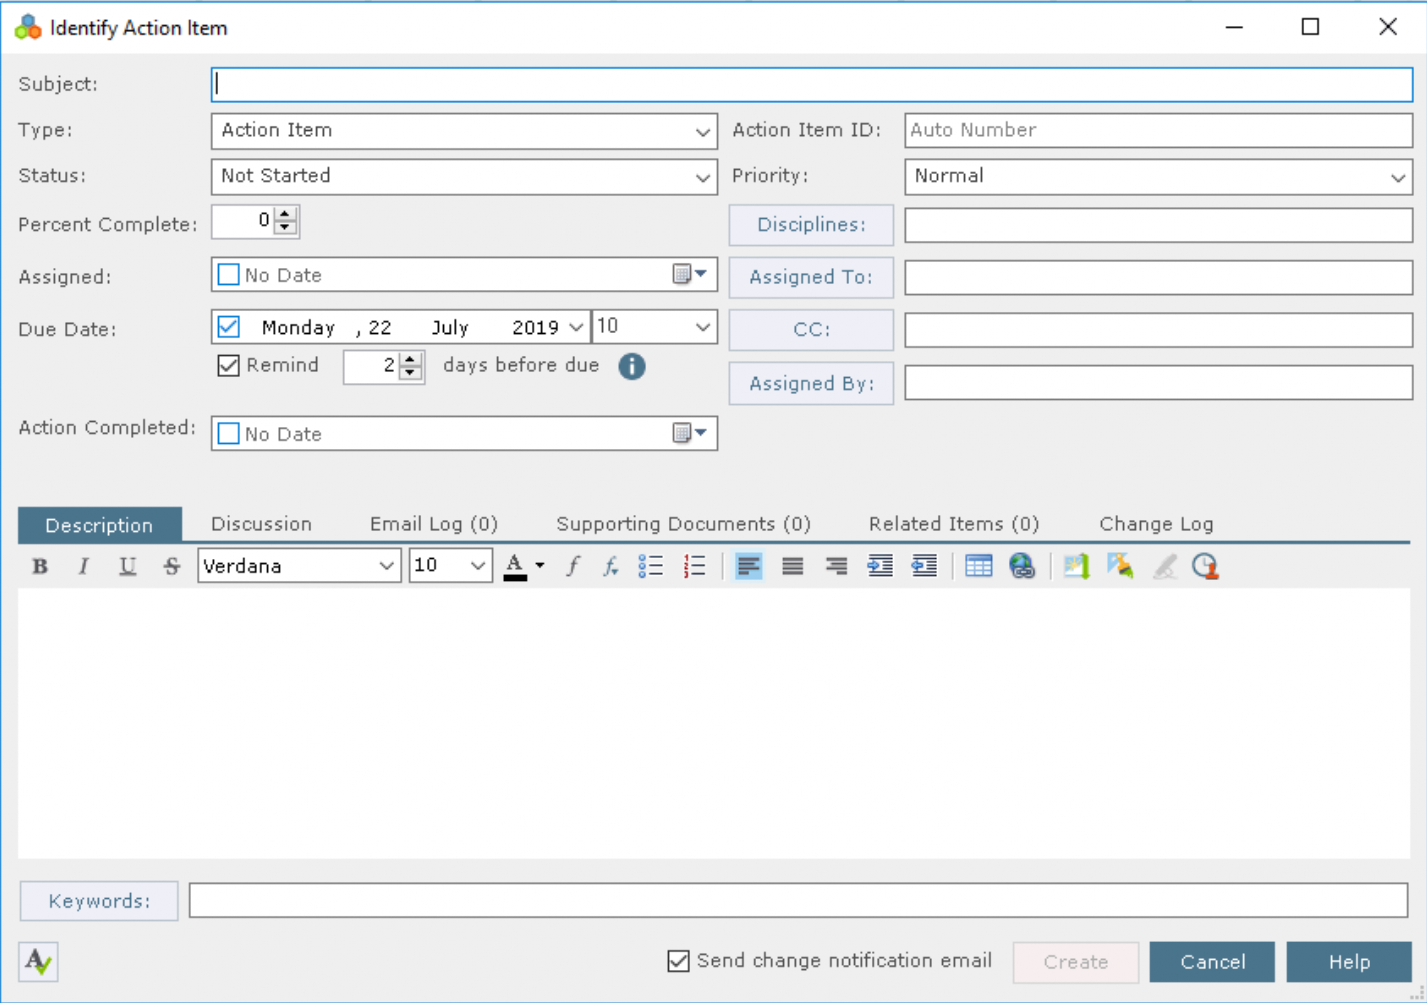Align text left

749,566
